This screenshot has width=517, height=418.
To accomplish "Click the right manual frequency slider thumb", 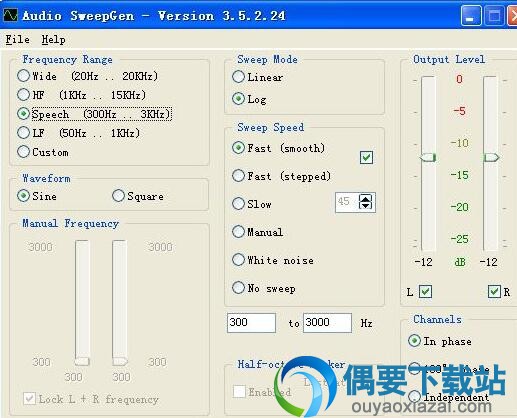I will (120, 361).
